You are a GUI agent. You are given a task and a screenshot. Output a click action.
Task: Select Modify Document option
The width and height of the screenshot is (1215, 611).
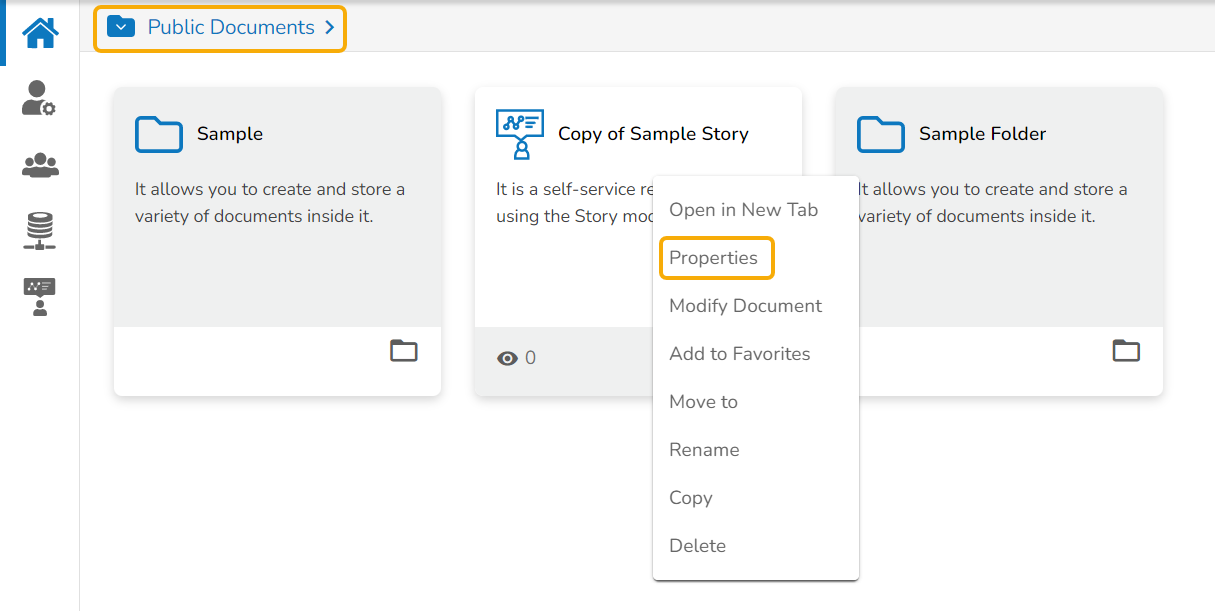coord(745,306)
